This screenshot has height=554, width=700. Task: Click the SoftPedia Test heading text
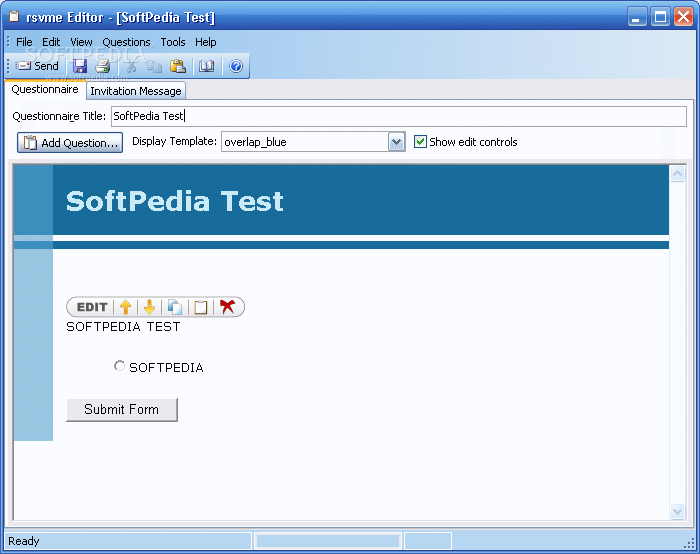(x=175, y=201)
